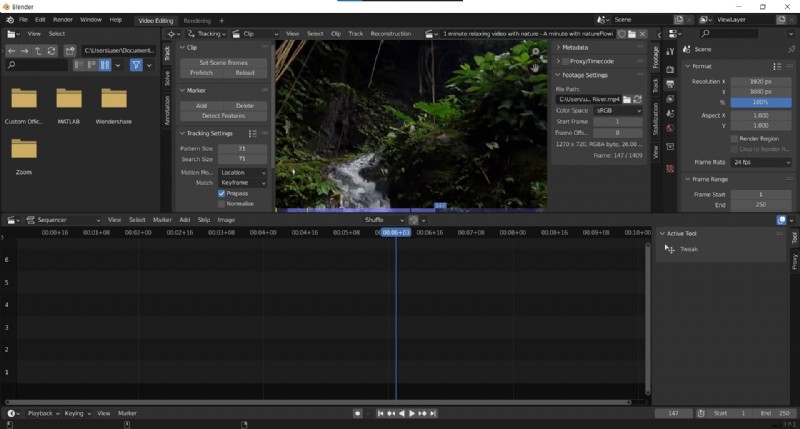Click the file browser search field

[37, 65]
